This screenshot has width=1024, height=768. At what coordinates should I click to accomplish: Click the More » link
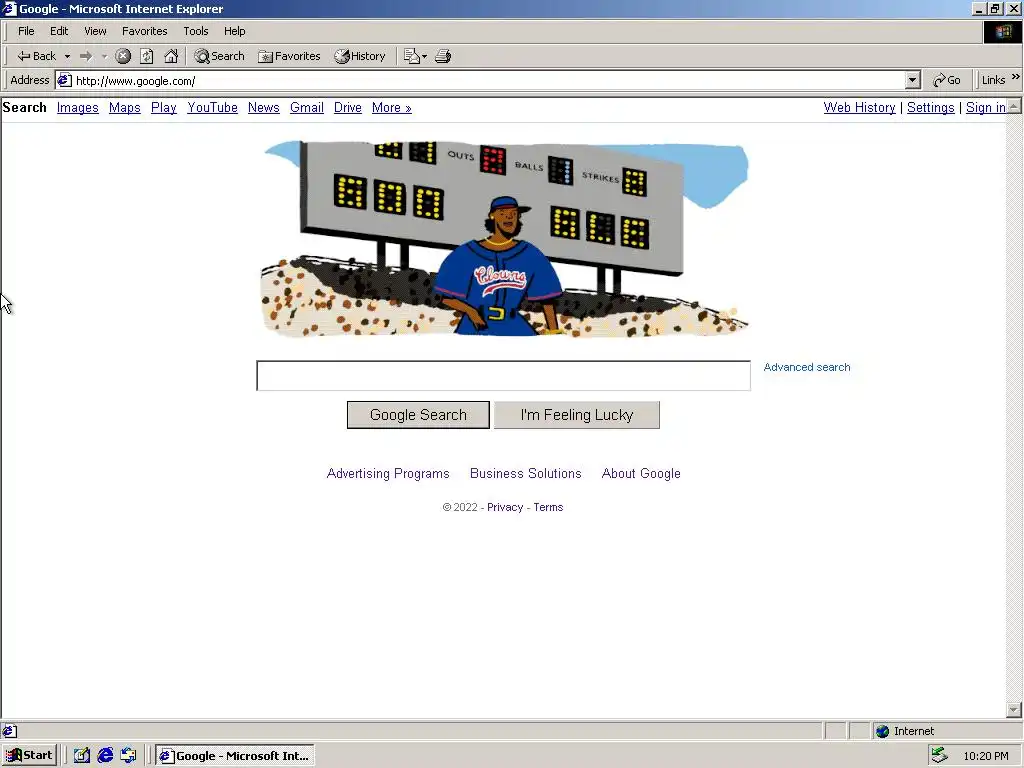pos(392,108)
